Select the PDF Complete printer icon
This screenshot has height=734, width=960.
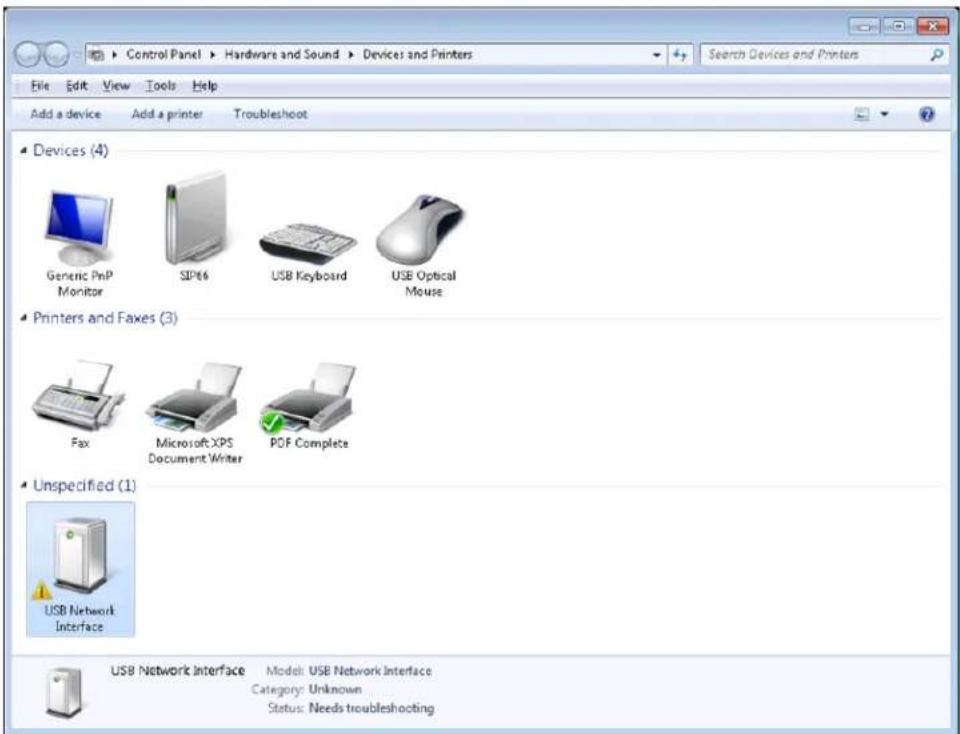tap(308, 397)
